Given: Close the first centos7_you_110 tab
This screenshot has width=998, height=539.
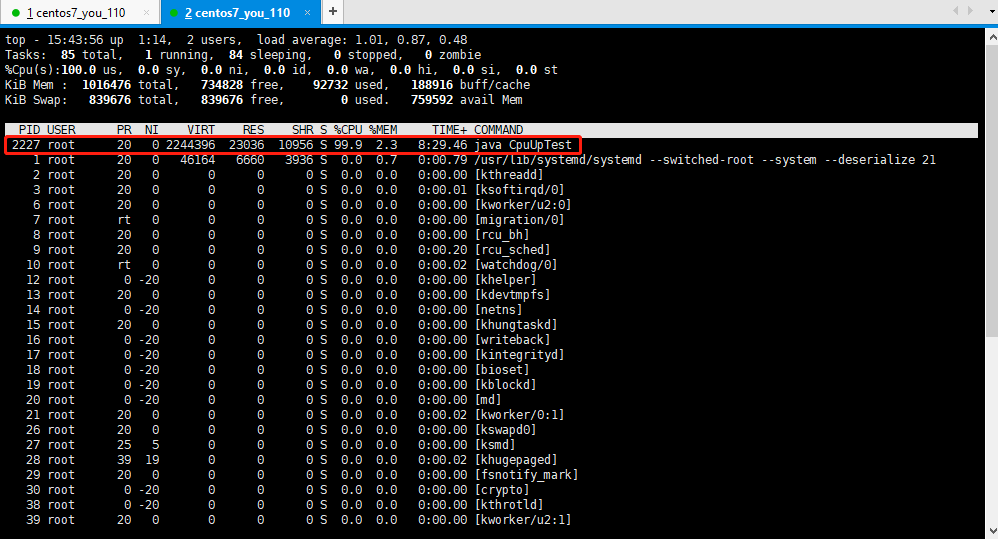Looking at the screenshot, I should tap(146, 13).
